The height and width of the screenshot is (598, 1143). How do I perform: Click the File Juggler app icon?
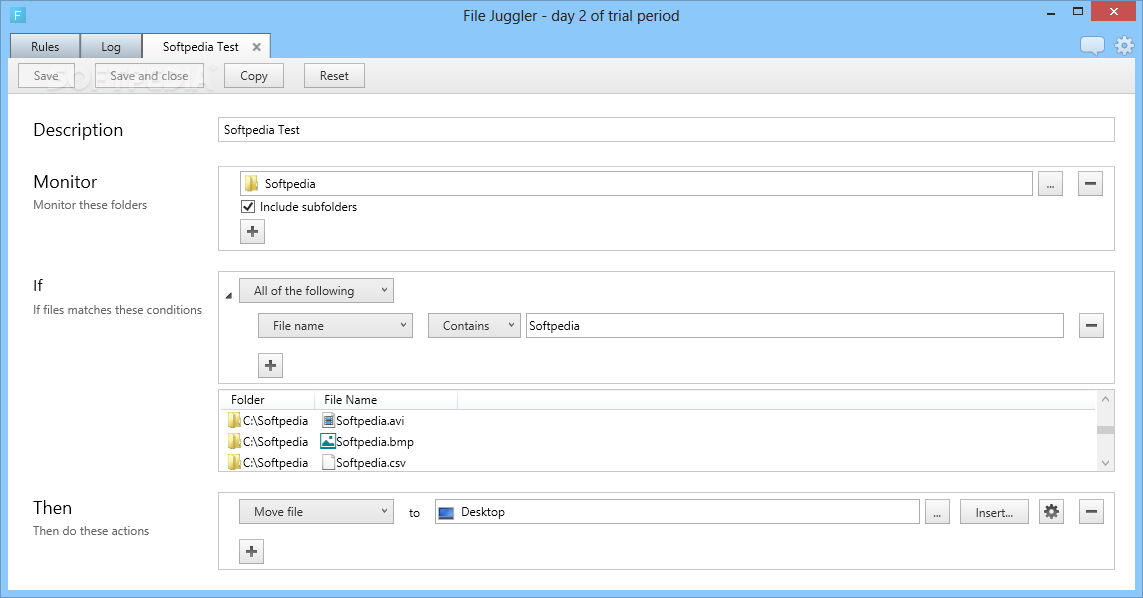click(x=18, y=15)
